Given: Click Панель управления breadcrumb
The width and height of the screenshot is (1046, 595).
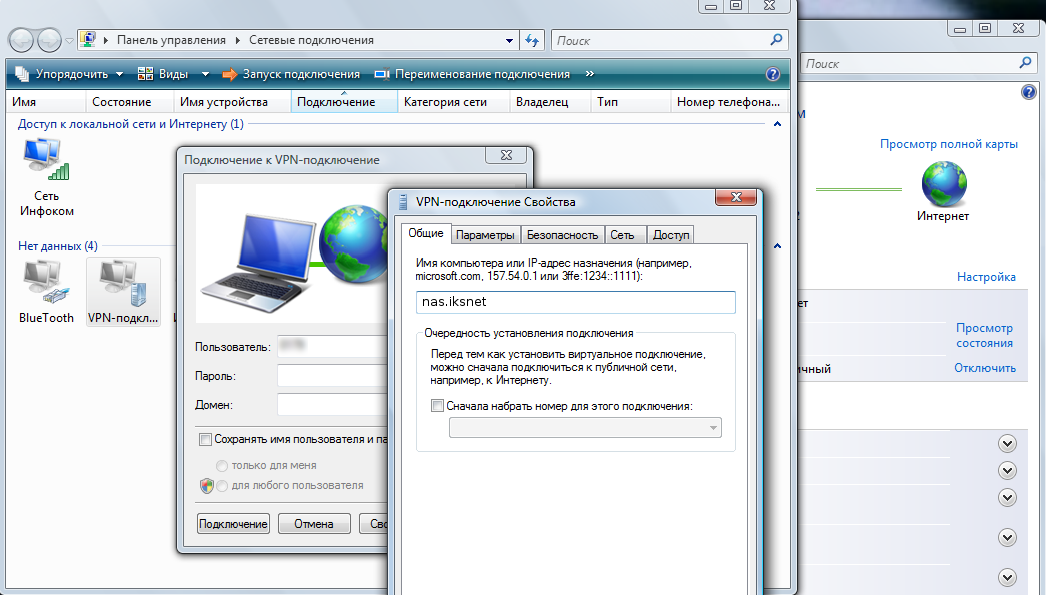Looking at the screenshot, I should (x=171, y=40).
